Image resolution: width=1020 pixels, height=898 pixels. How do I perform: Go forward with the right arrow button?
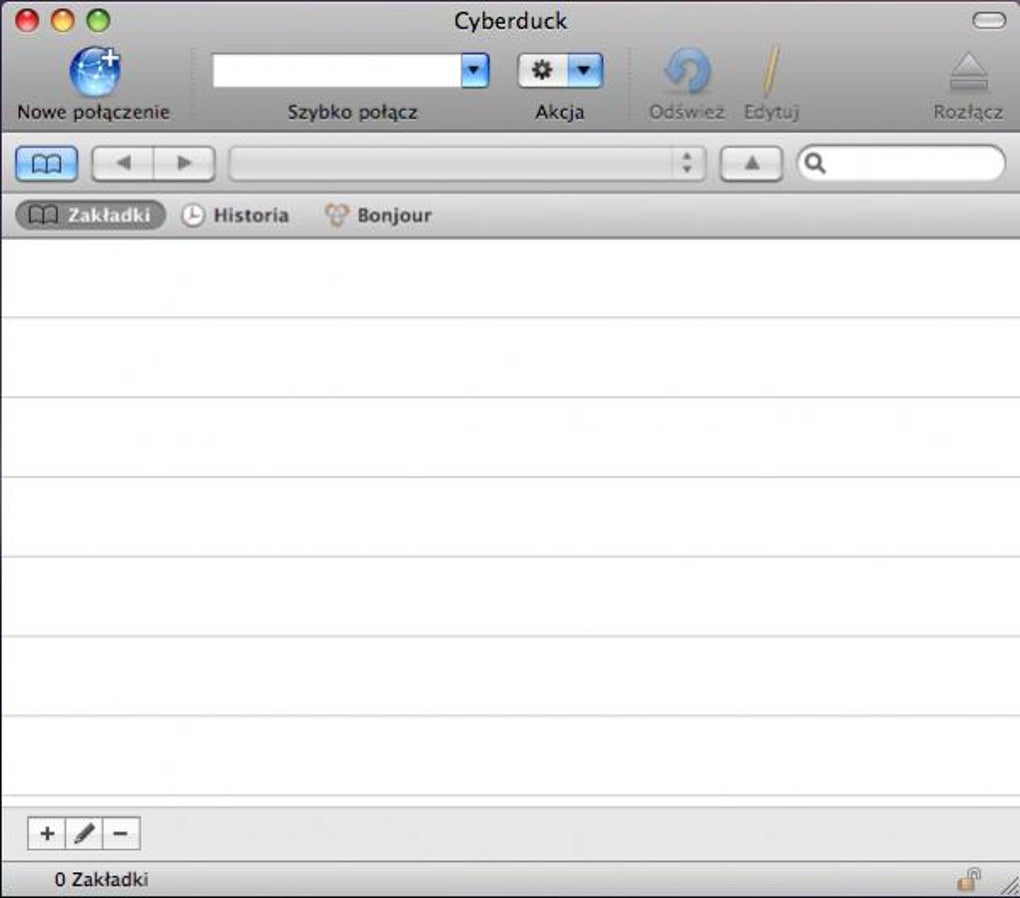click(184, 163)
